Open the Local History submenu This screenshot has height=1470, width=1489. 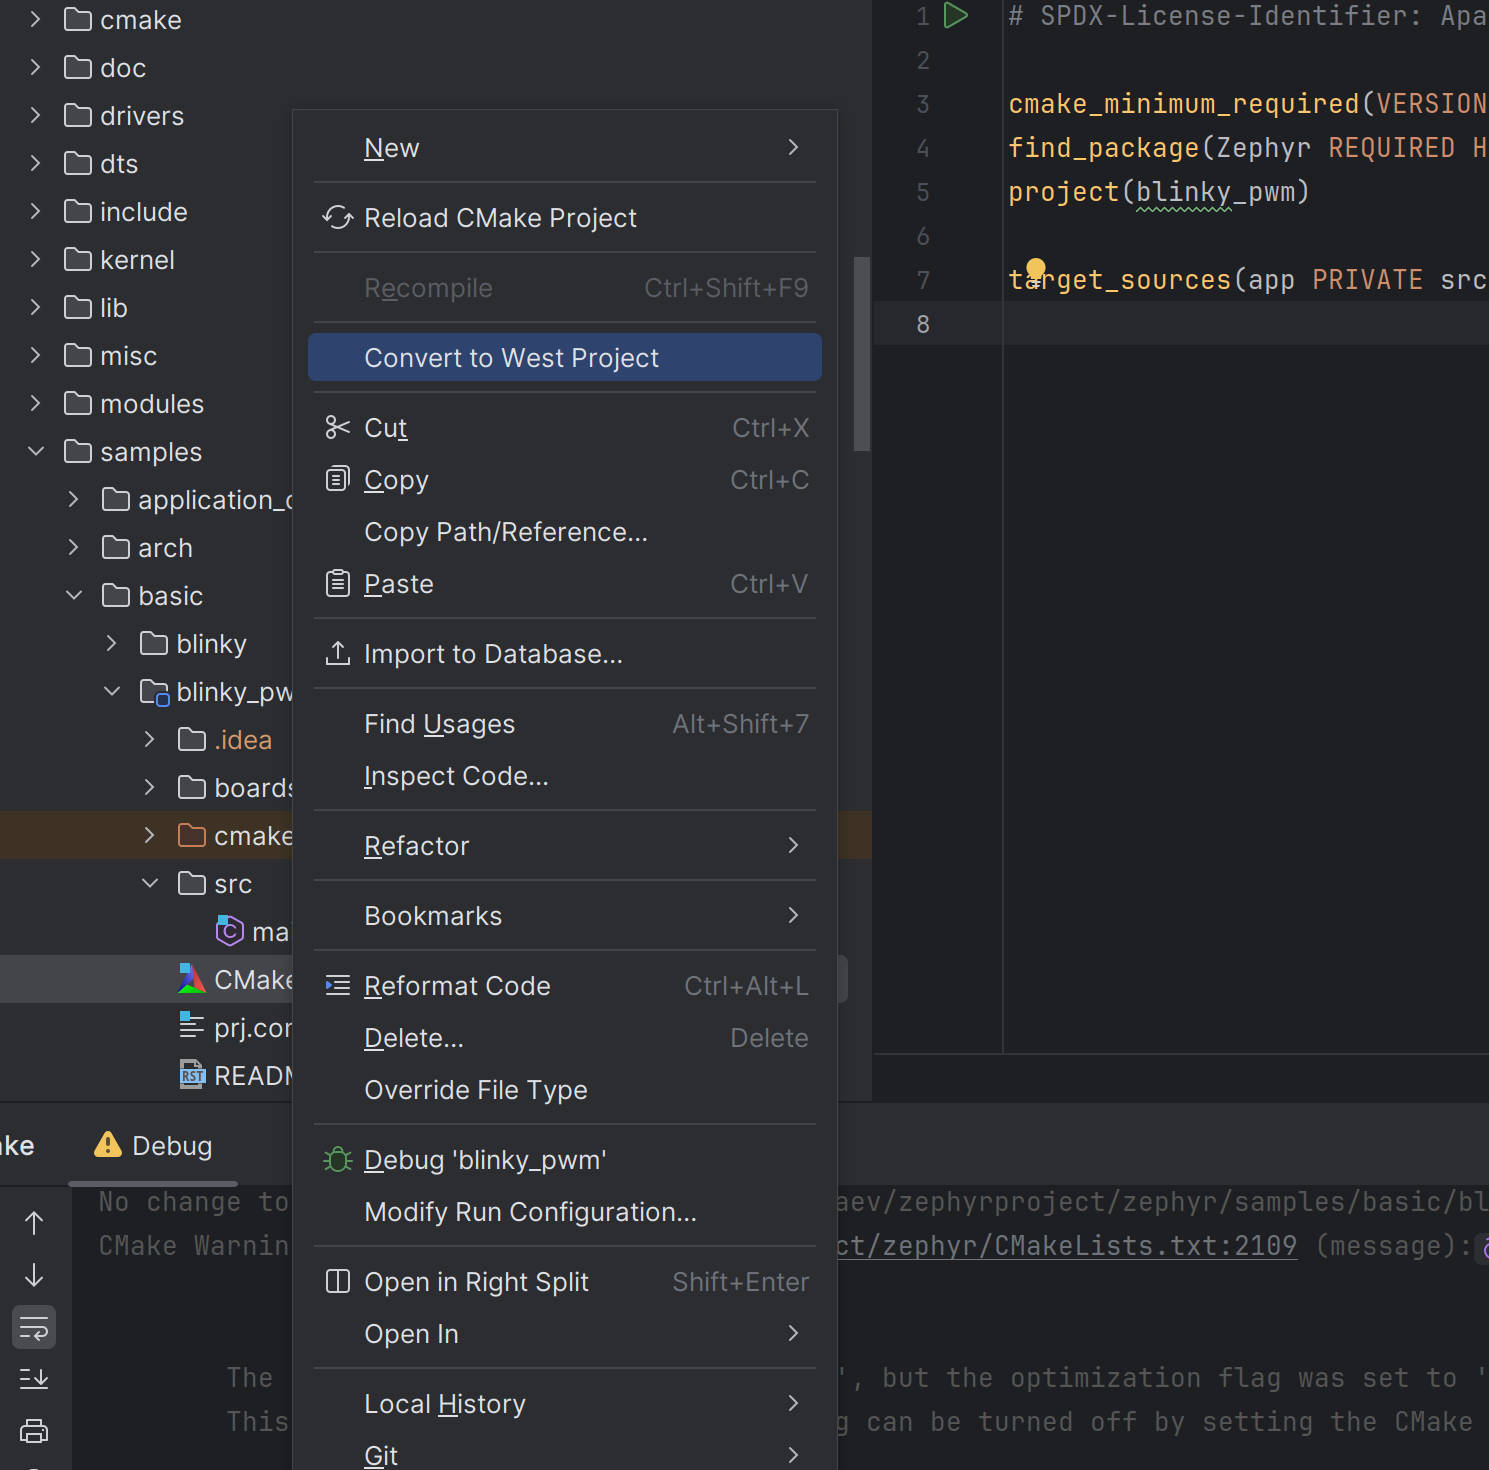[565, 1404]
